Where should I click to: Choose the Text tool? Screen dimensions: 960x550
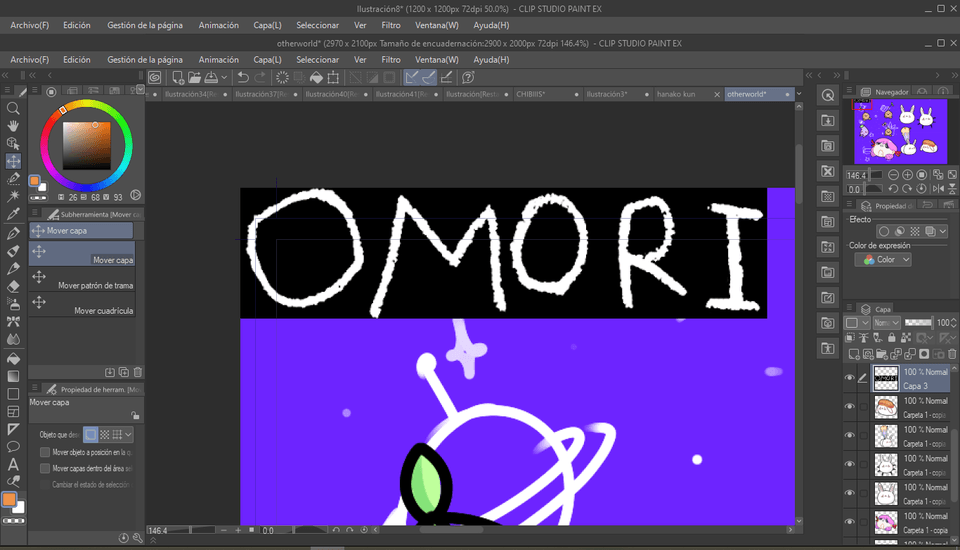point(13,464)
